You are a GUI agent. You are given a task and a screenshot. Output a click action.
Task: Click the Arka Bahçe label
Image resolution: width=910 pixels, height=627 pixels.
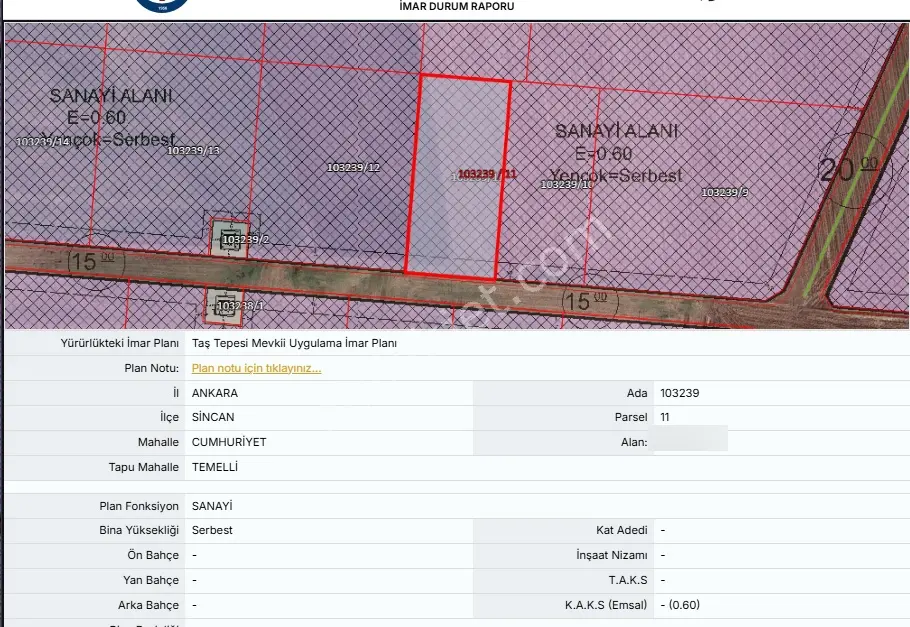pyautogui.click(x=149, y=605)
